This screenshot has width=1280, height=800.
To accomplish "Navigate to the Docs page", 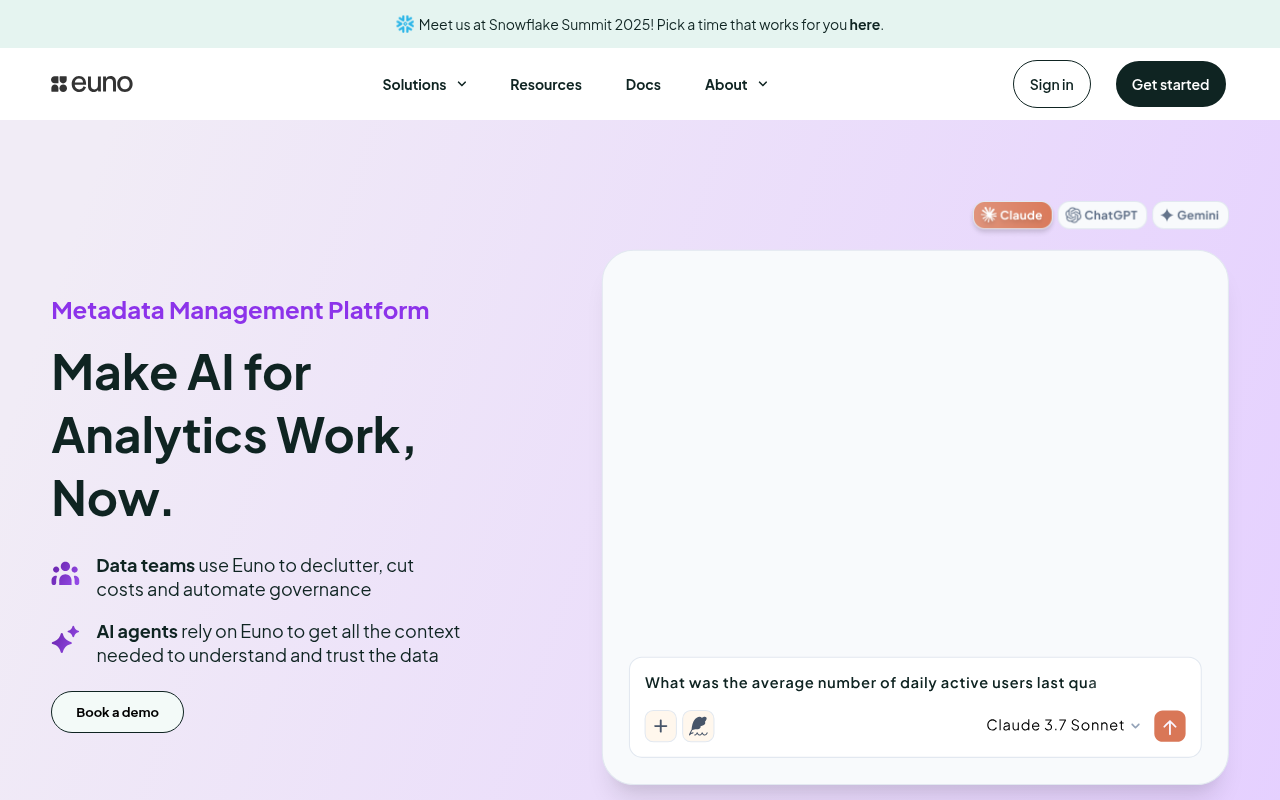I will pos(643,84).
